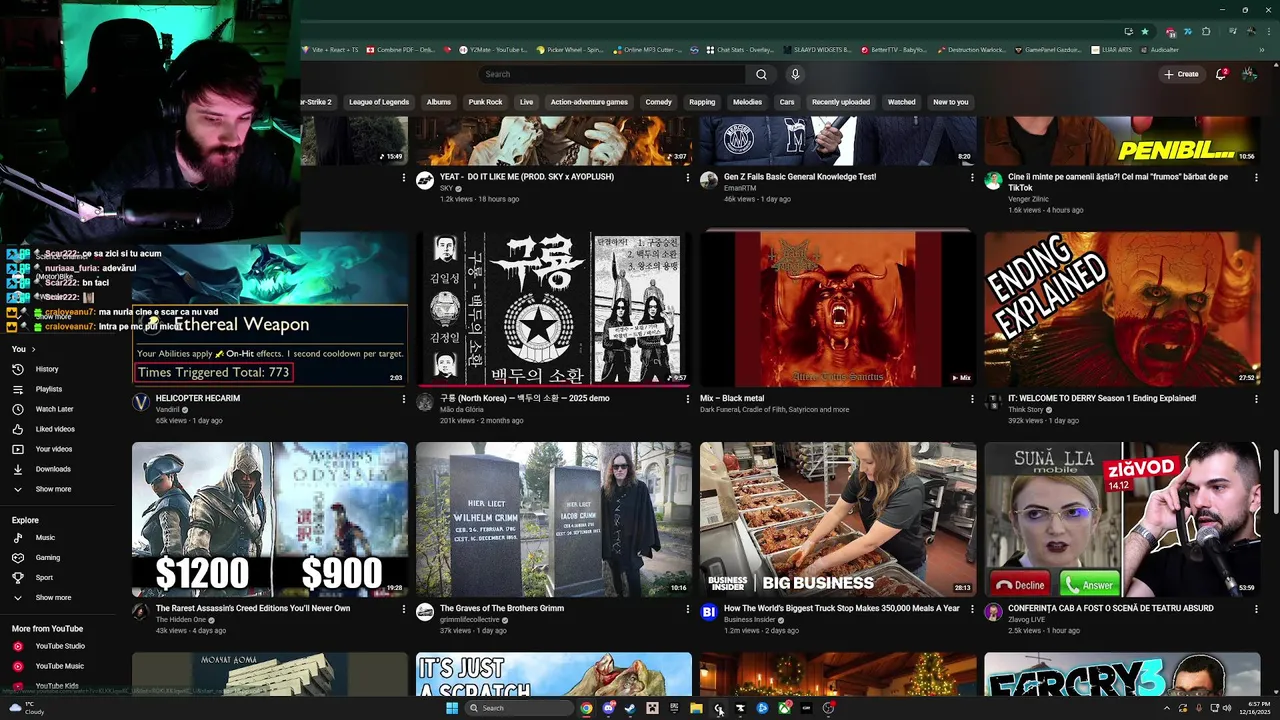Select Comedy filter chip
Screen dimensions: 1280x720
click(659, 102)
